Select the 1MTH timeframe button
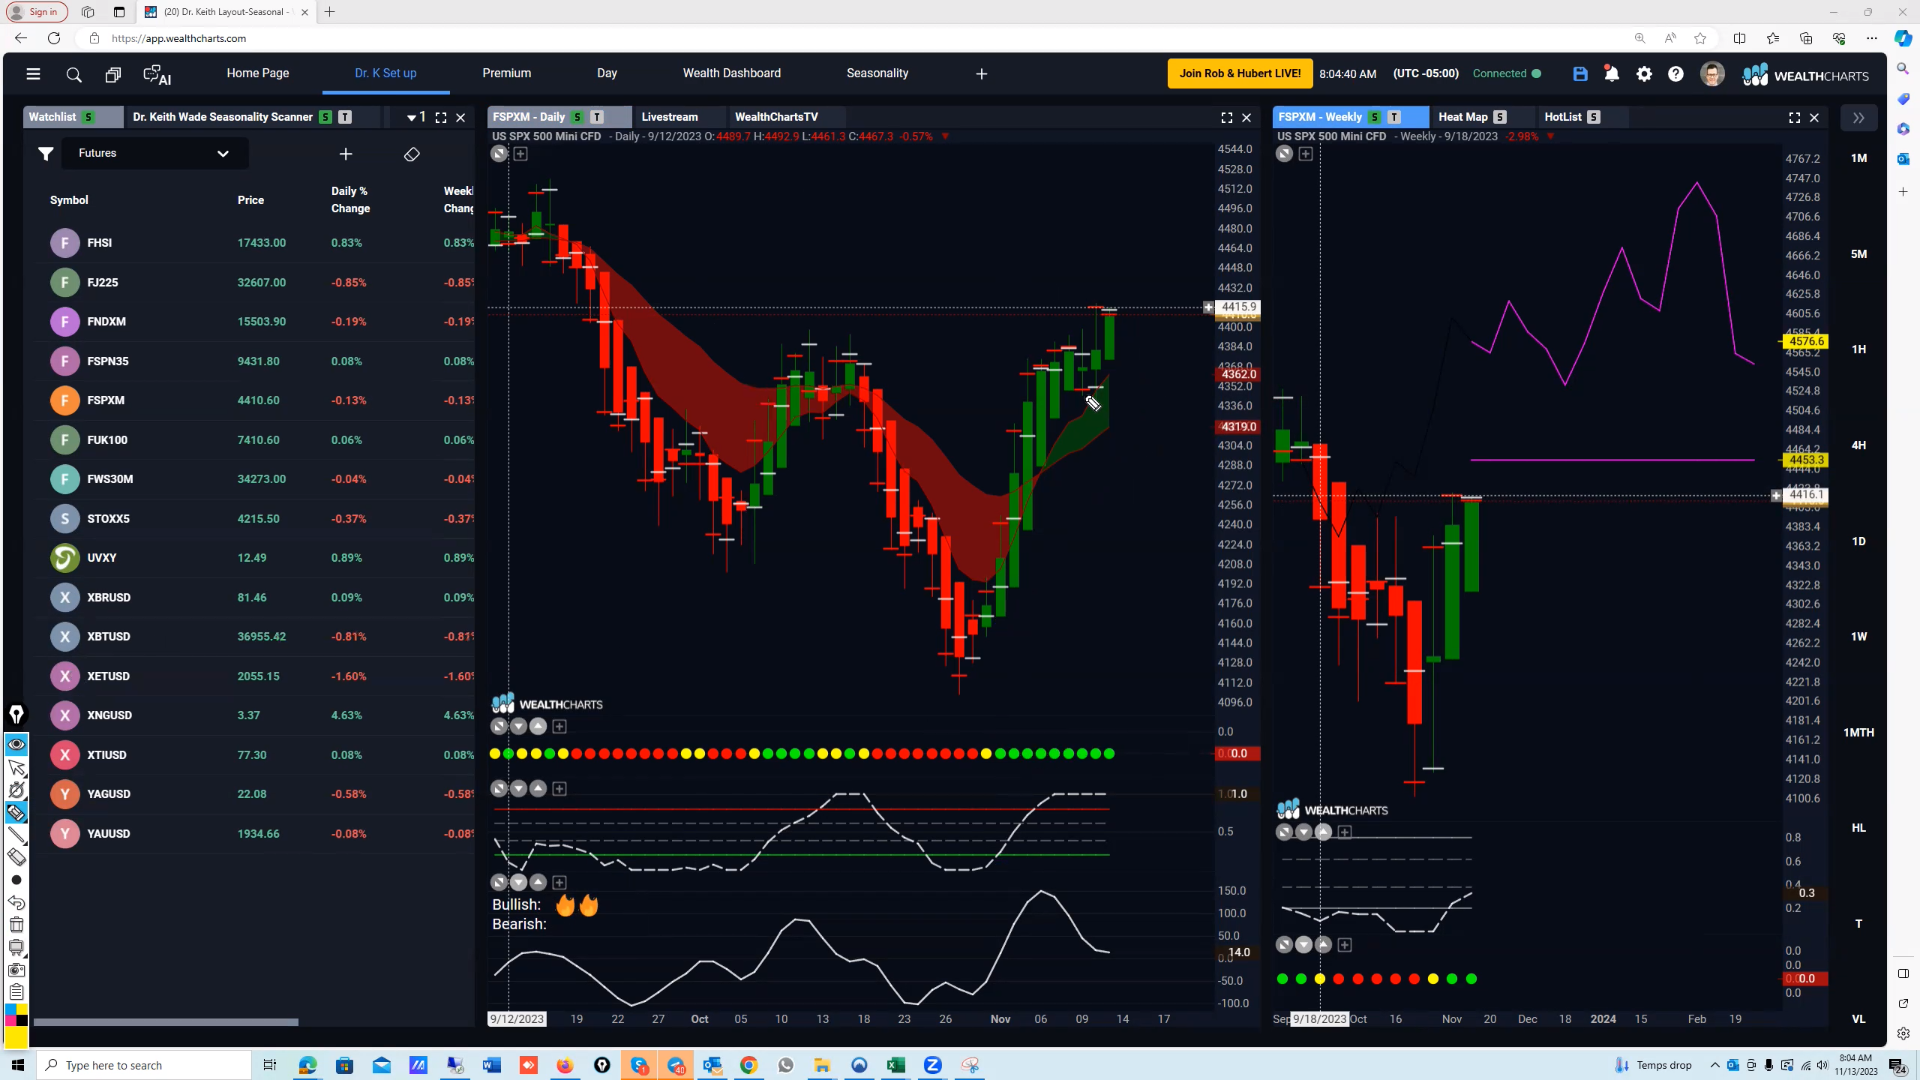1920x1080 pixels. pyautogui.click(x=1859, y=733)
